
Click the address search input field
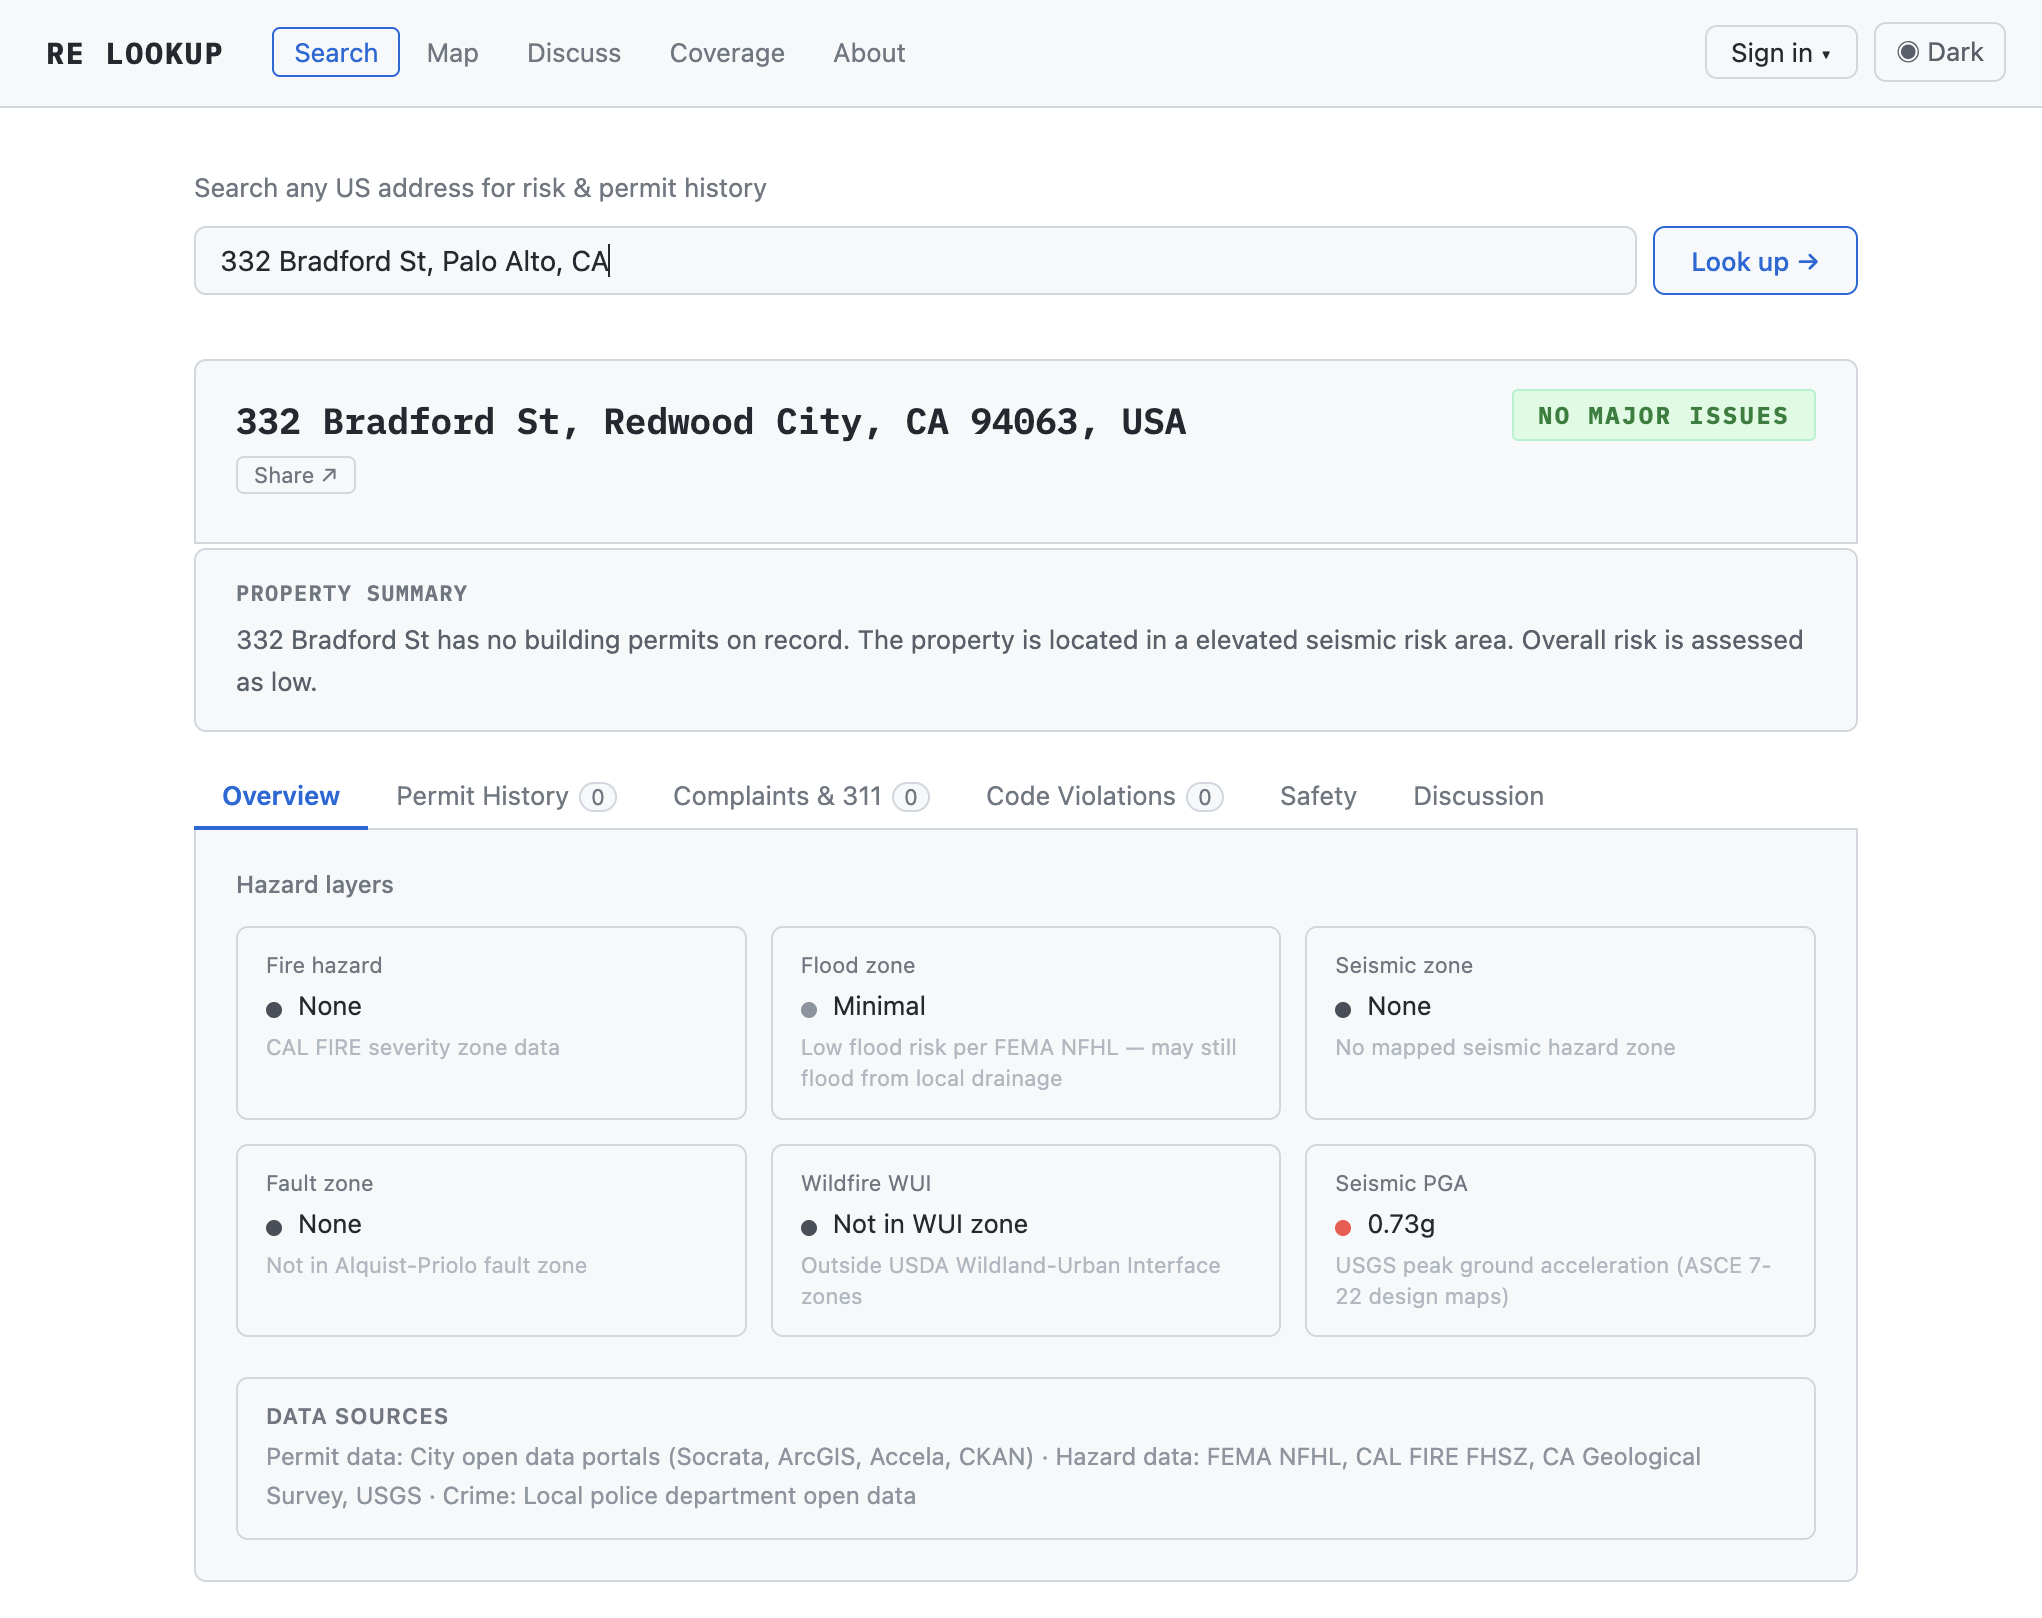[x=914, y=261]
